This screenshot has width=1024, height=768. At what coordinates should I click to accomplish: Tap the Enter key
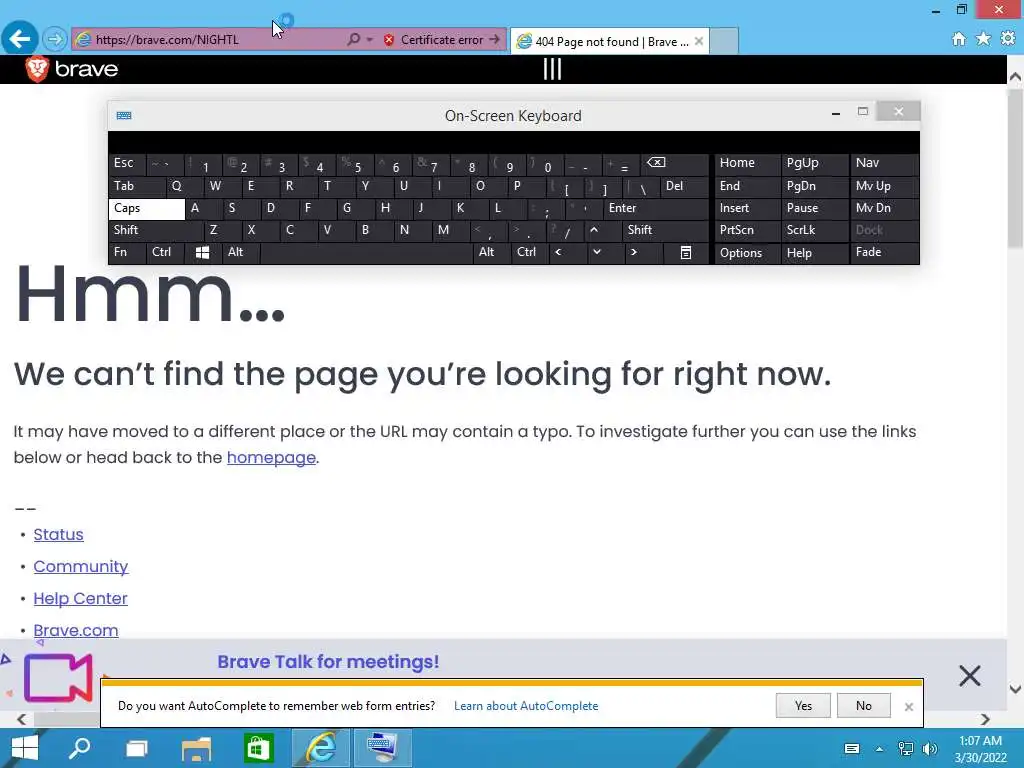pyautogui.click(x=656, y=208)
